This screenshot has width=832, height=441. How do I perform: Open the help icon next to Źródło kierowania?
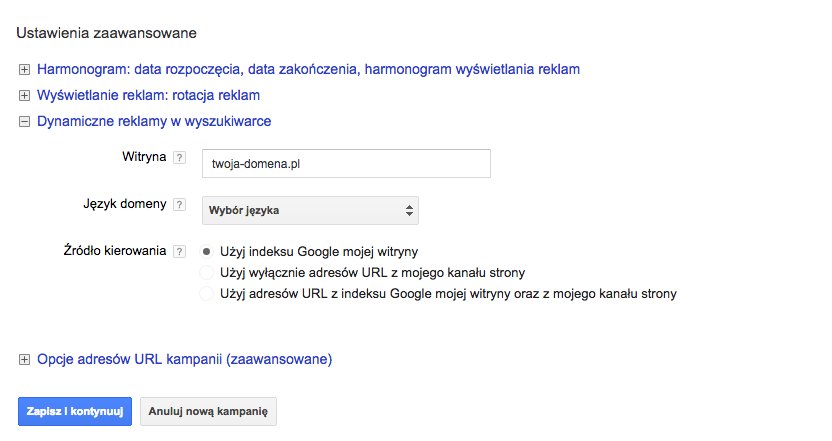(180, 252)
